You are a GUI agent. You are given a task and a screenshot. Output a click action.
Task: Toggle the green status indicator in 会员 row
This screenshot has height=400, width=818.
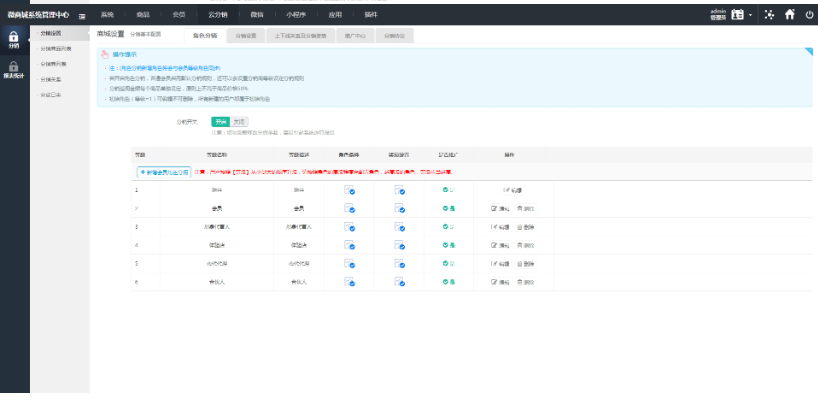pos(448,208)
